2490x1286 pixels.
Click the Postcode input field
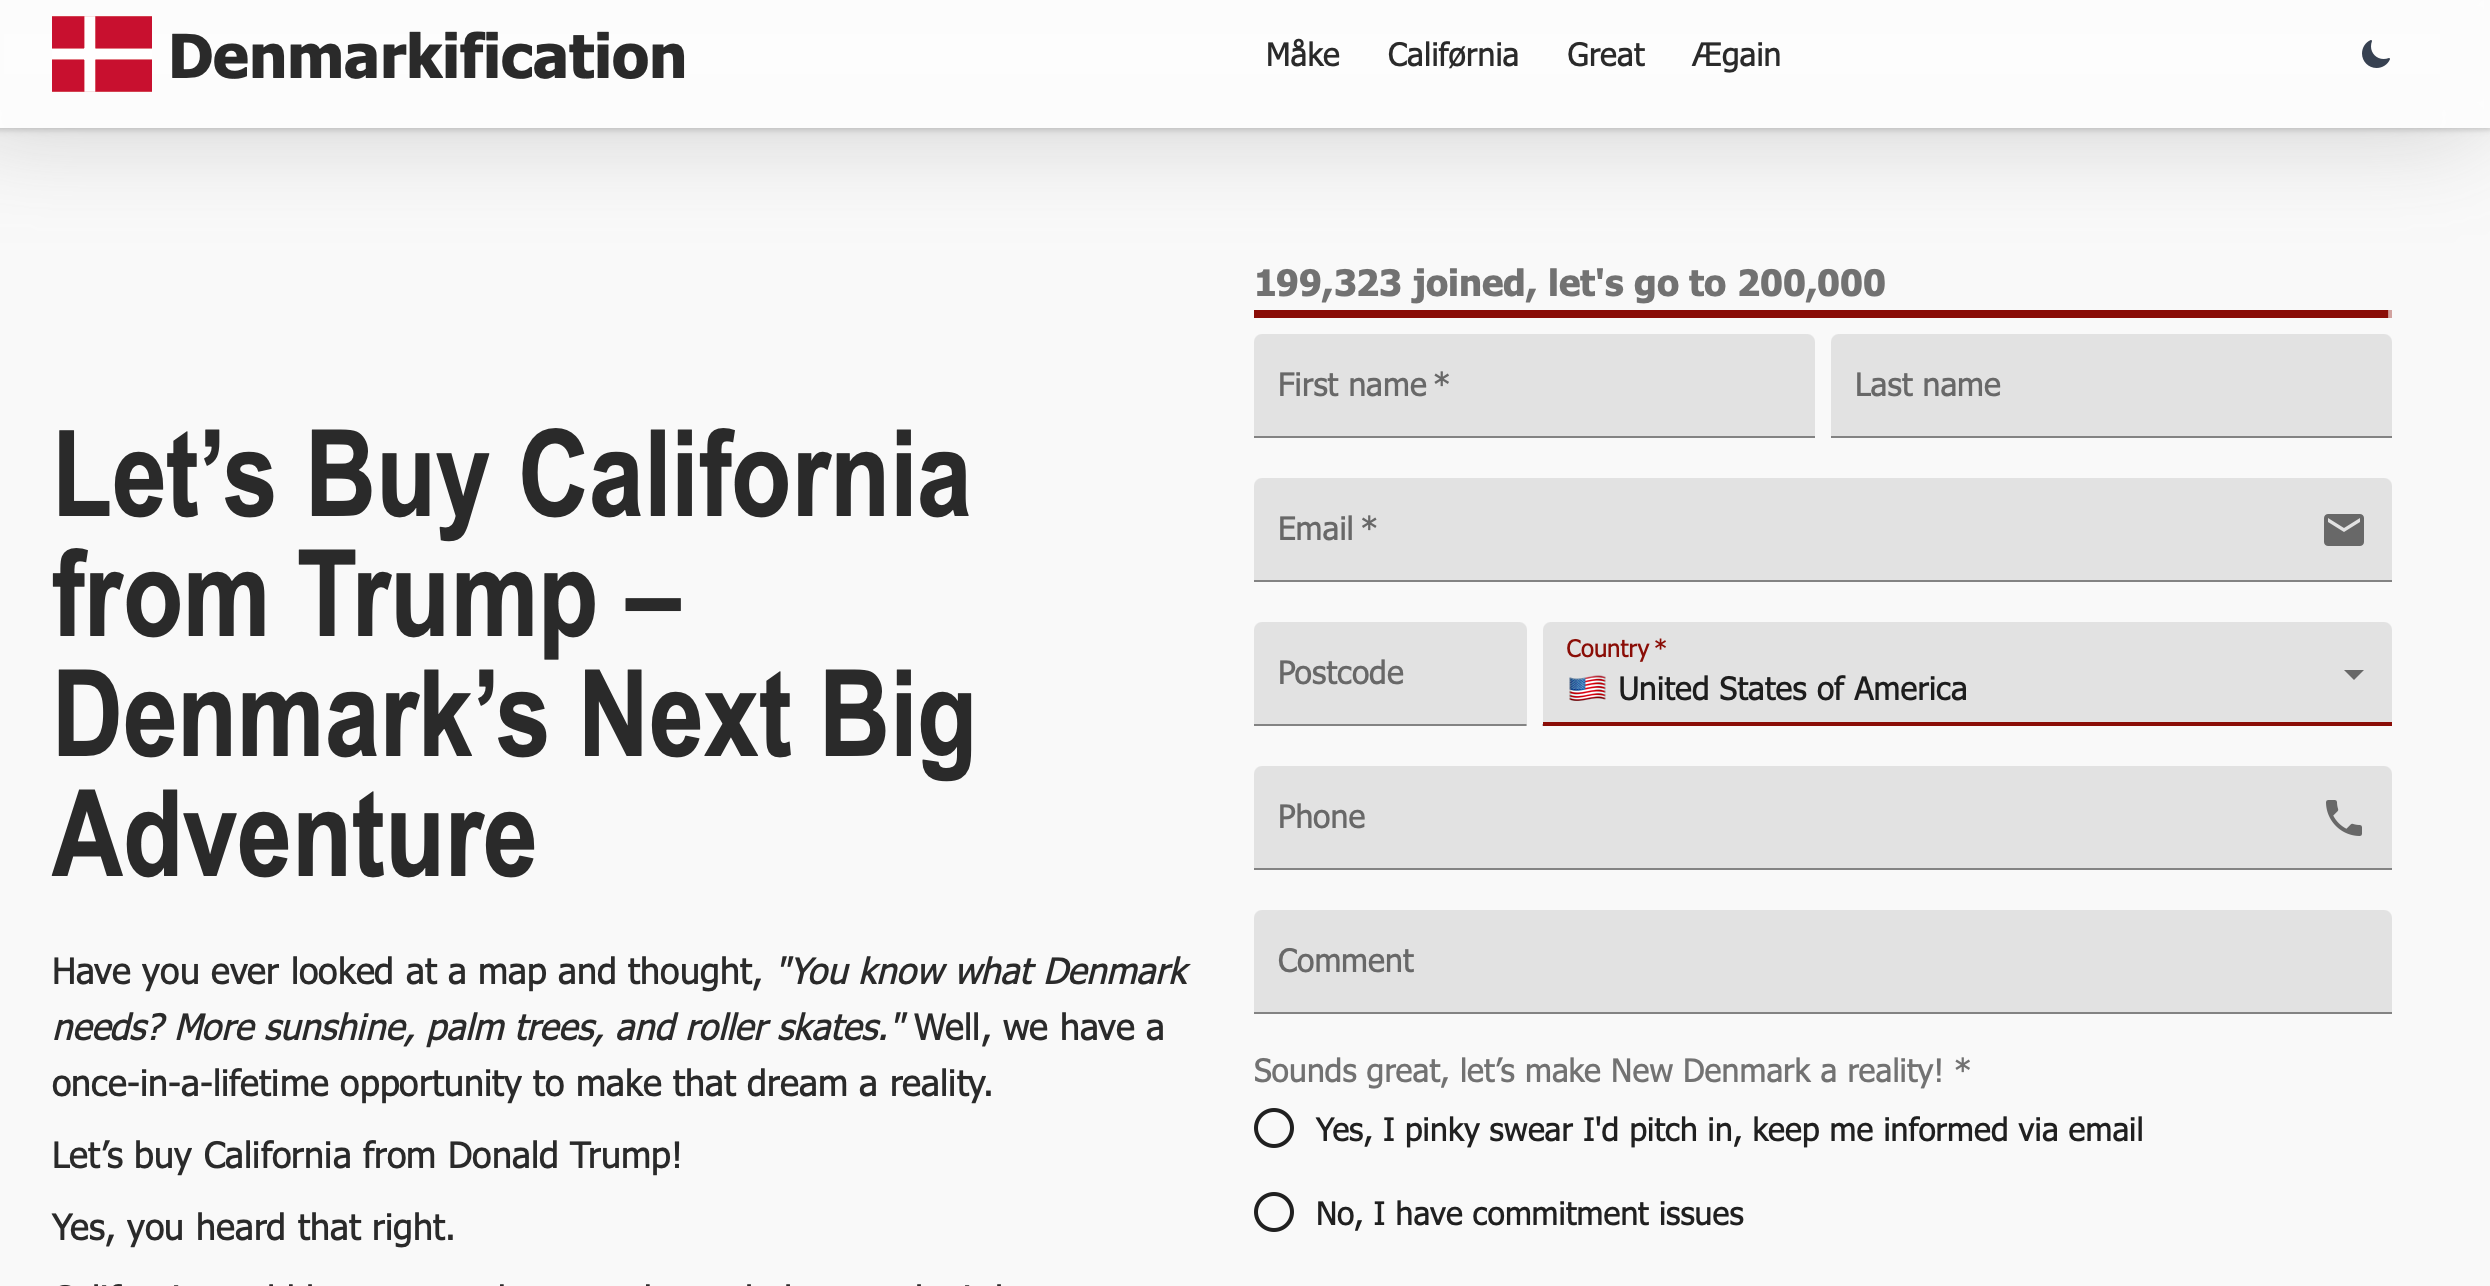[x=1389, y=673]
